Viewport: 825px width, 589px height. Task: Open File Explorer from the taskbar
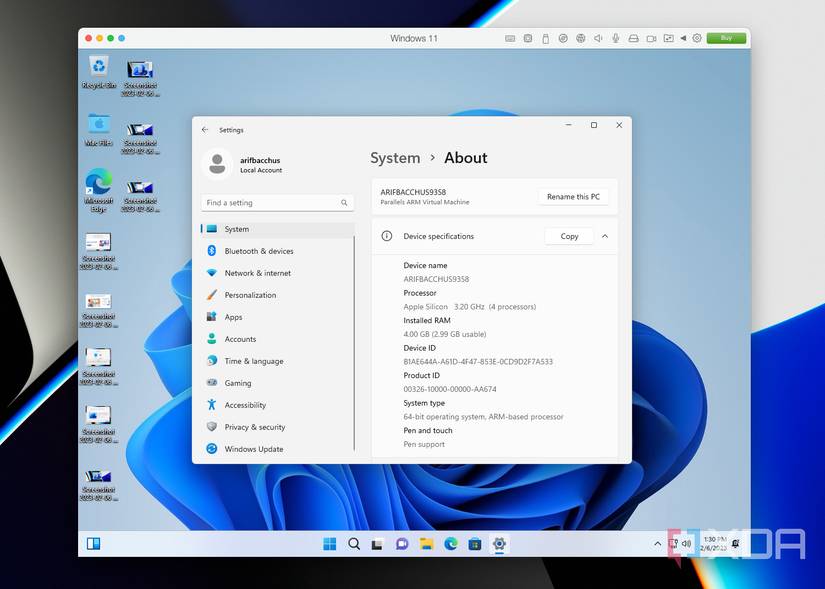click(x=426, y=544)
